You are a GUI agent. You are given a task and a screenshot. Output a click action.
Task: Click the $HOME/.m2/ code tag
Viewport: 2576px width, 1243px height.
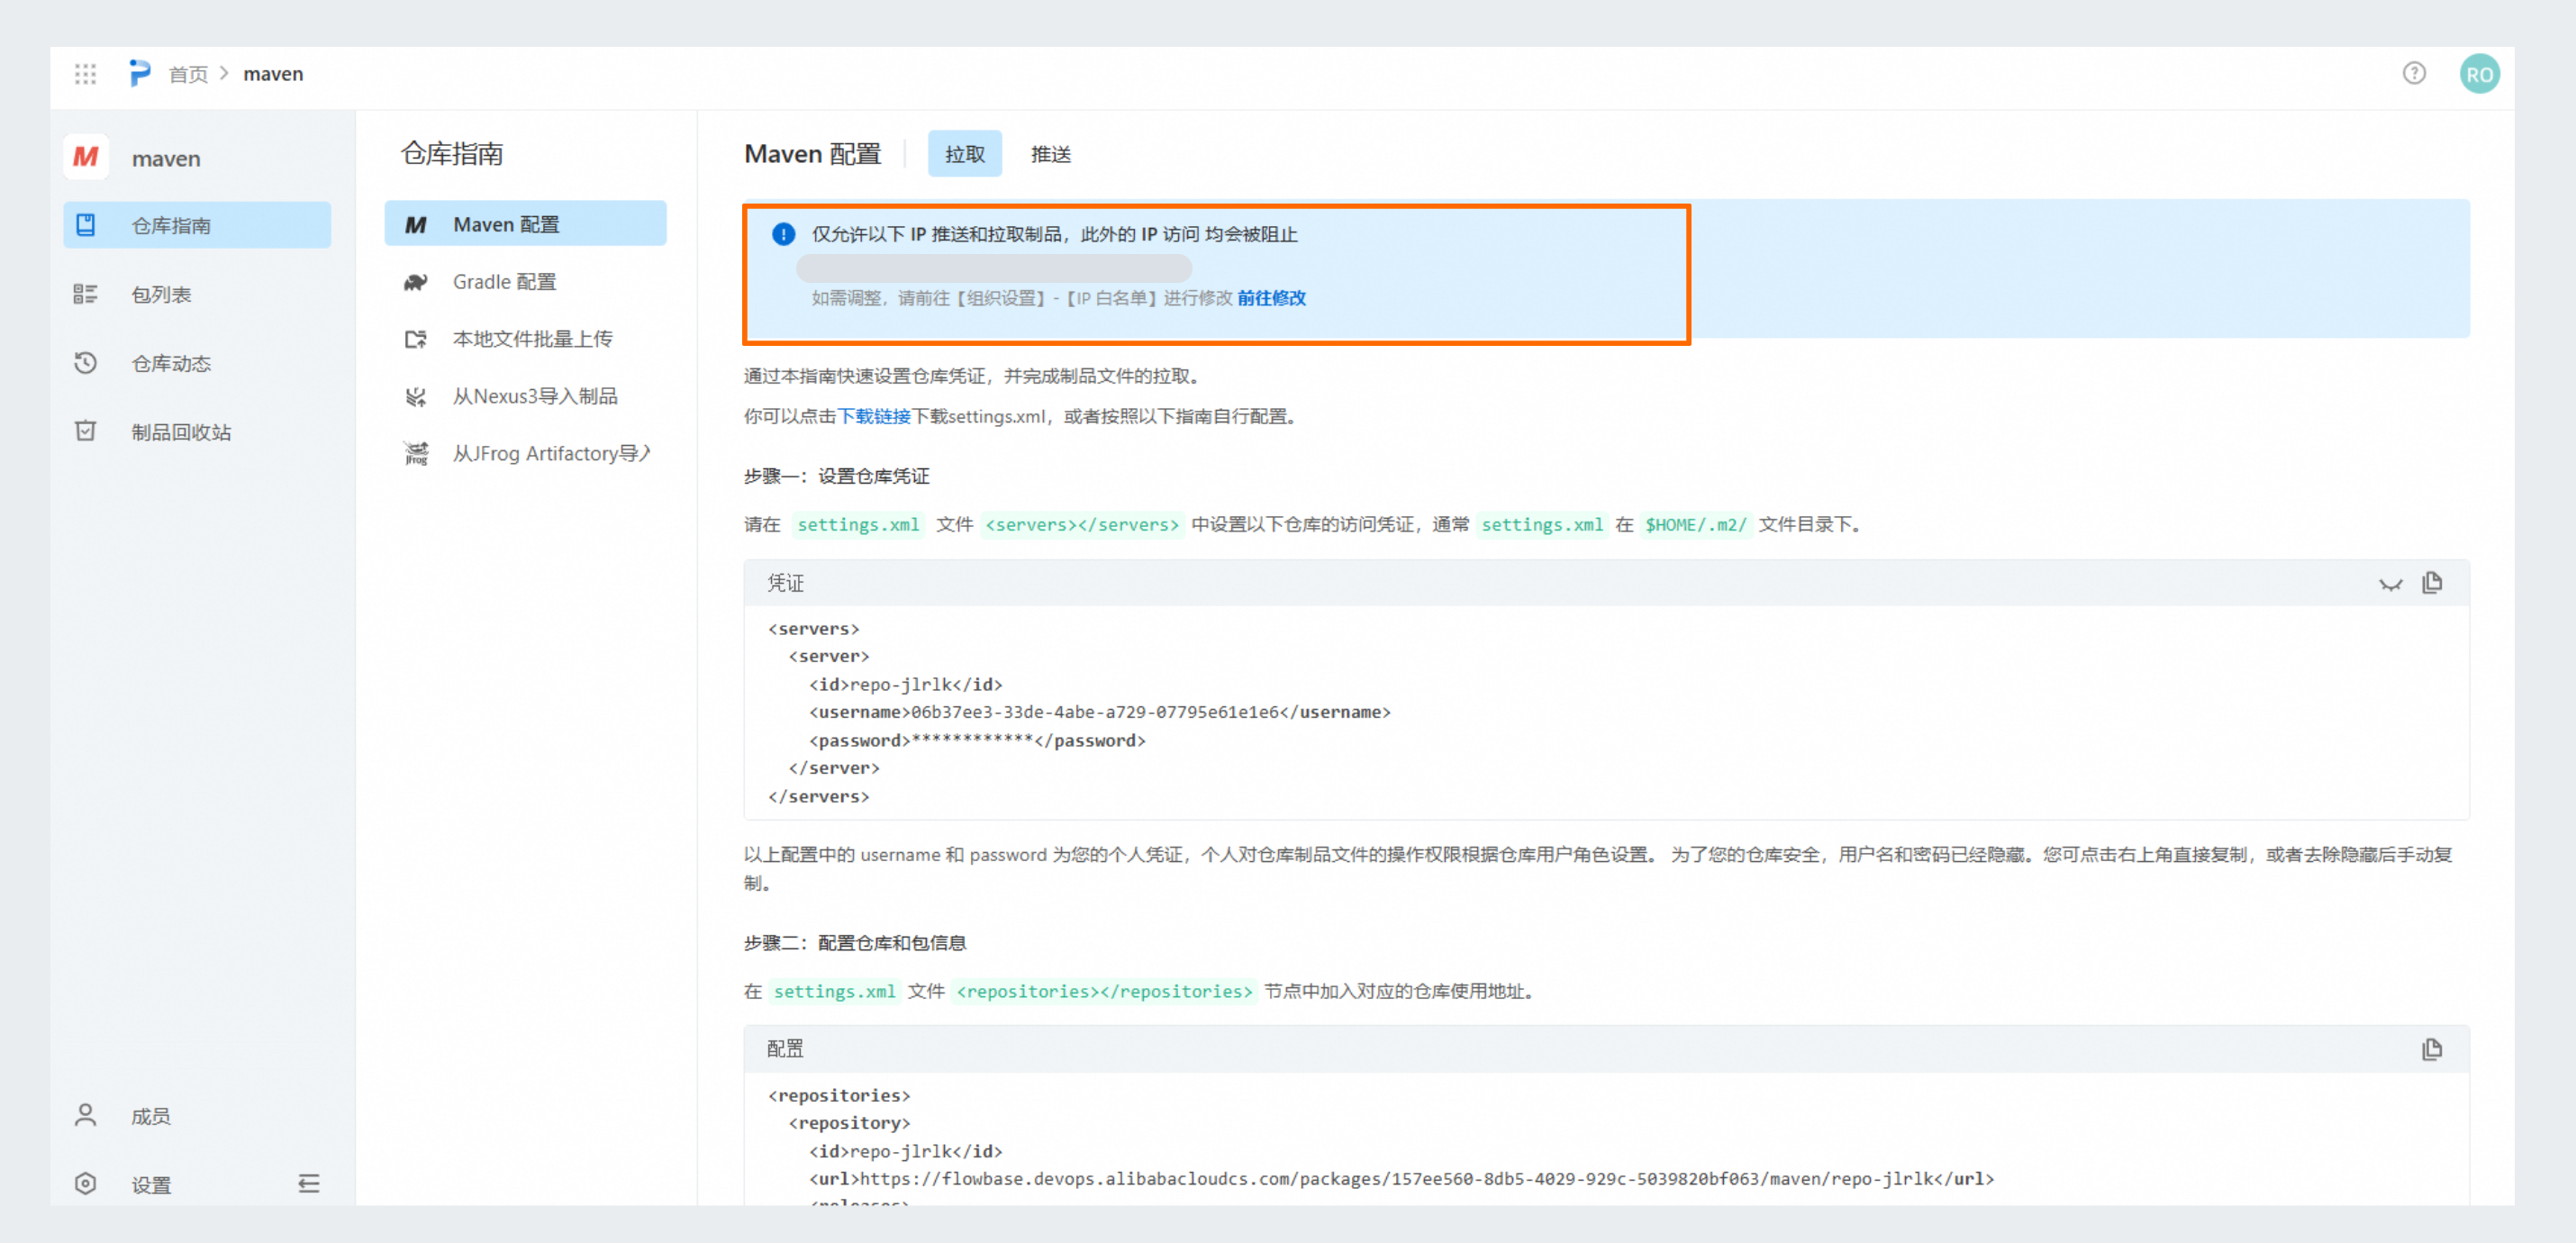click(x=1696, y=525)
